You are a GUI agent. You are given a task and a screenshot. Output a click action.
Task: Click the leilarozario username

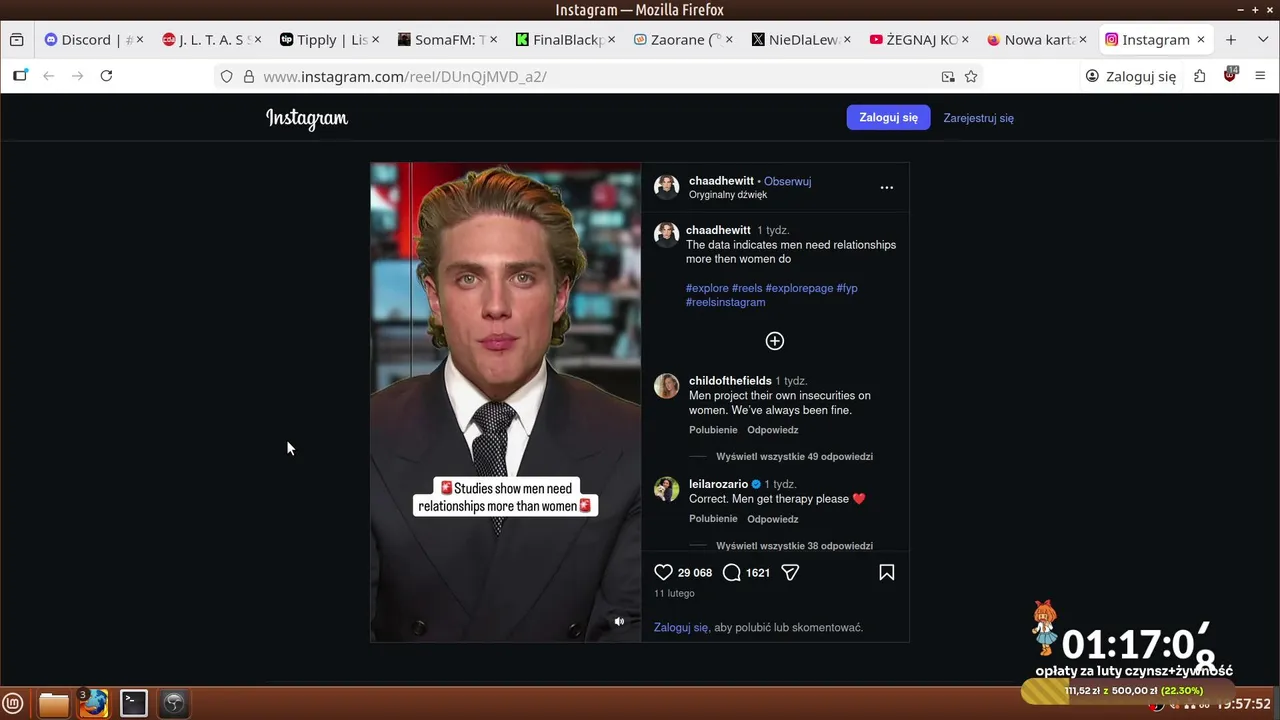tap(718, 484)
